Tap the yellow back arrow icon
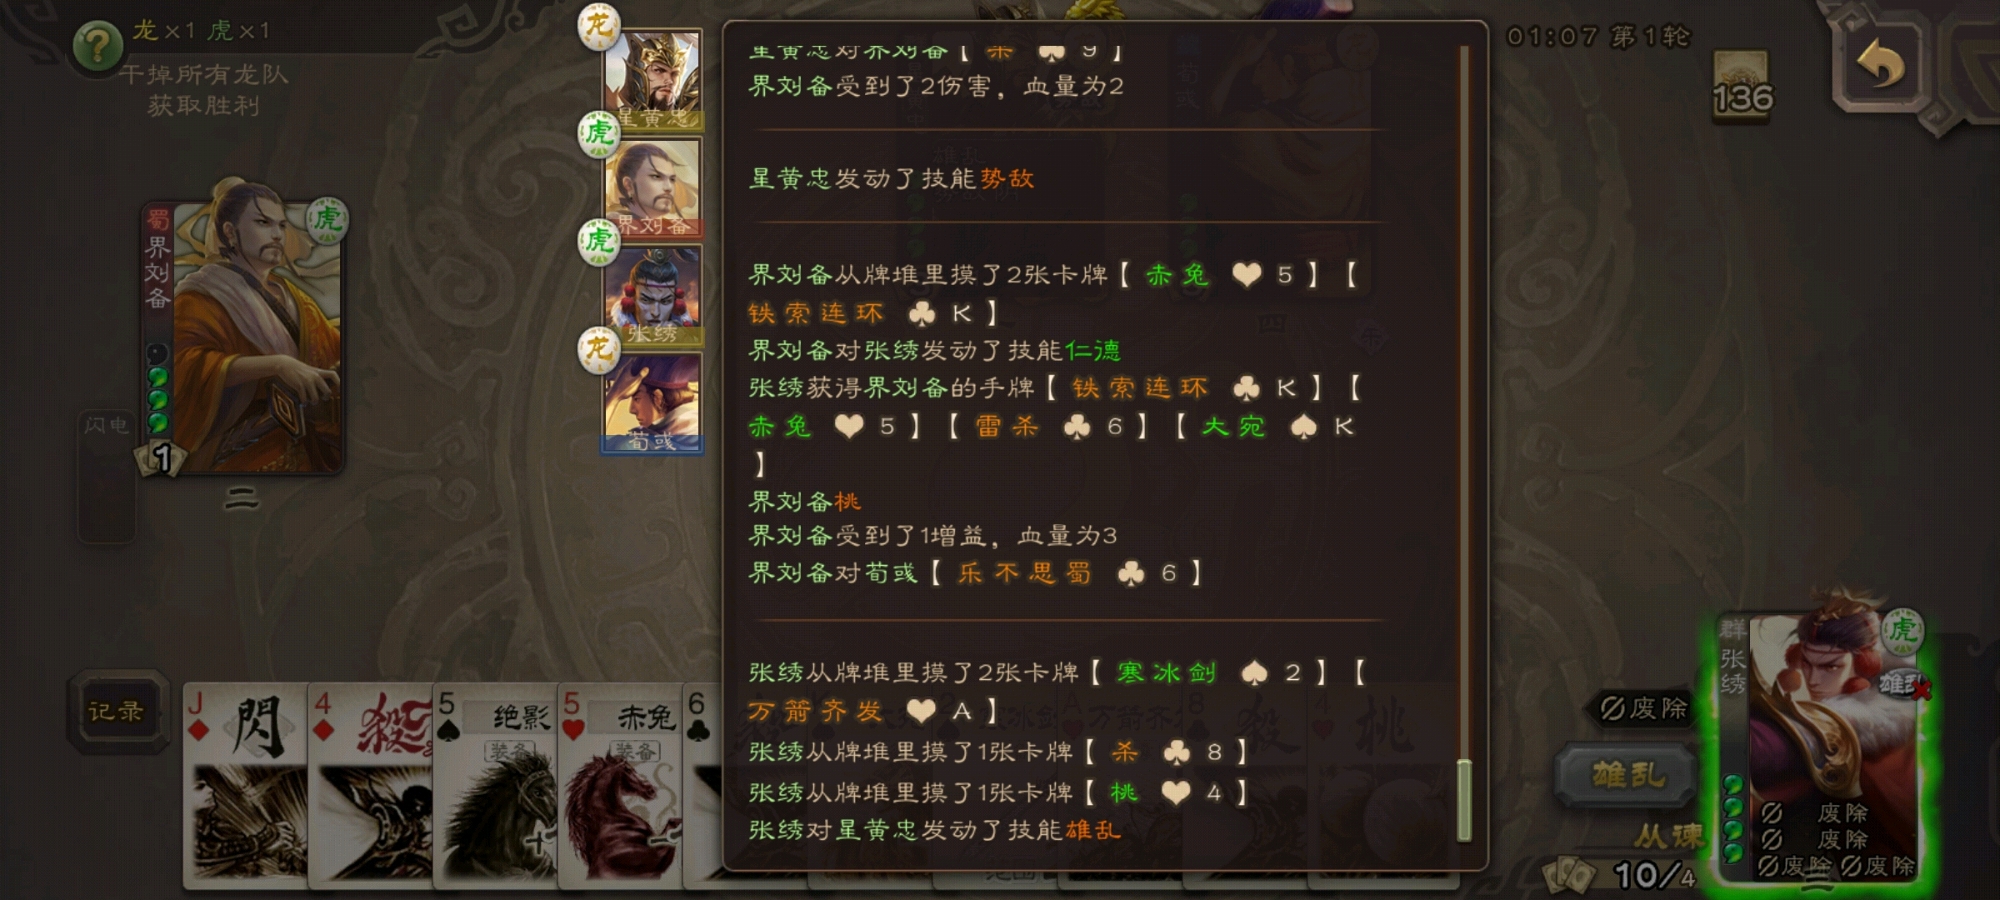Image resolution: width=2000 pixels, height=900 pixels. tap(1880, 66)
